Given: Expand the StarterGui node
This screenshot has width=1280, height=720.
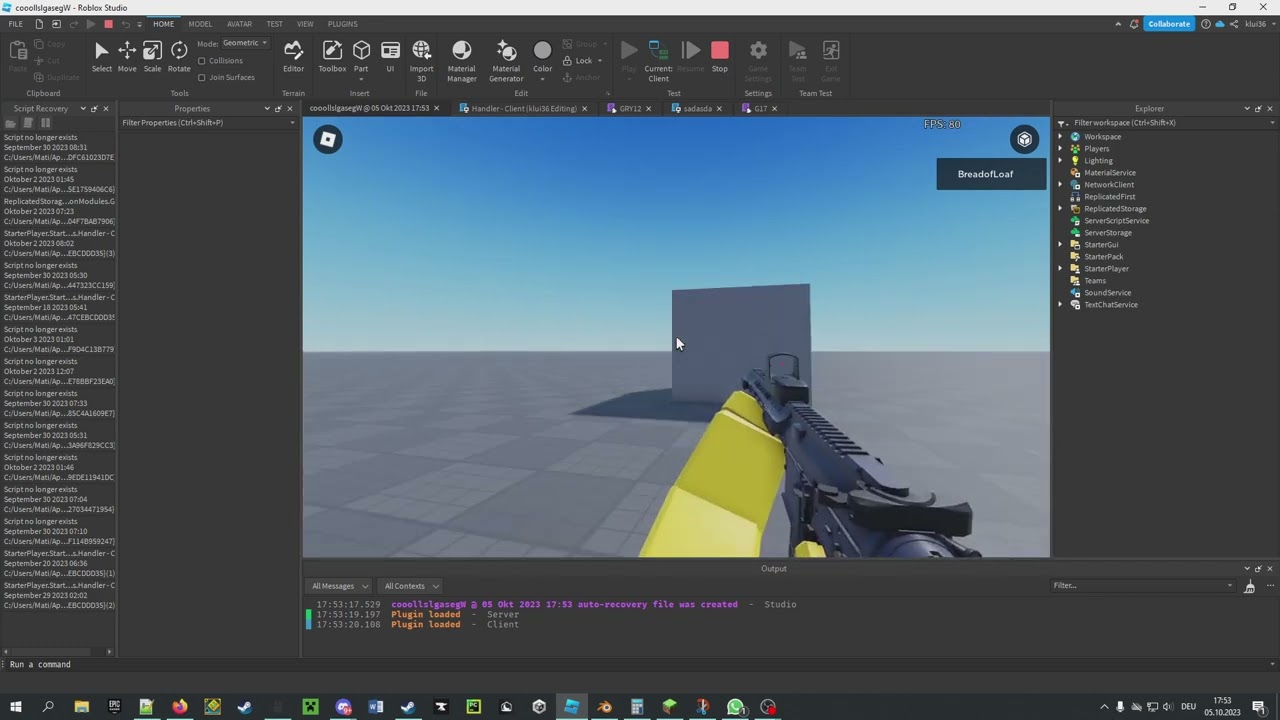Looking at the screenshot, I should [1061, 245].
